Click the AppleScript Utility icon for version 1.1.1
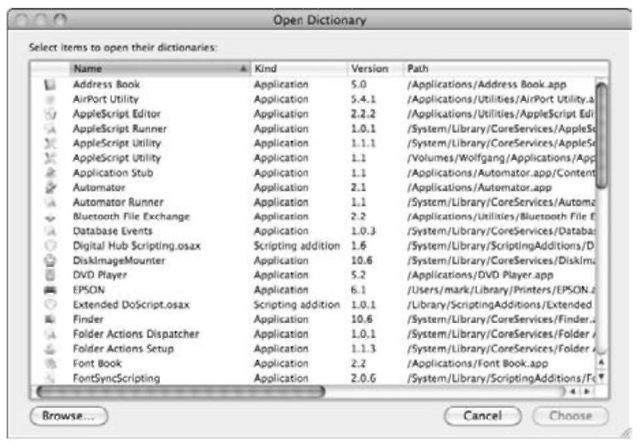This screenshot has height=448, width=640. (50, 143)
